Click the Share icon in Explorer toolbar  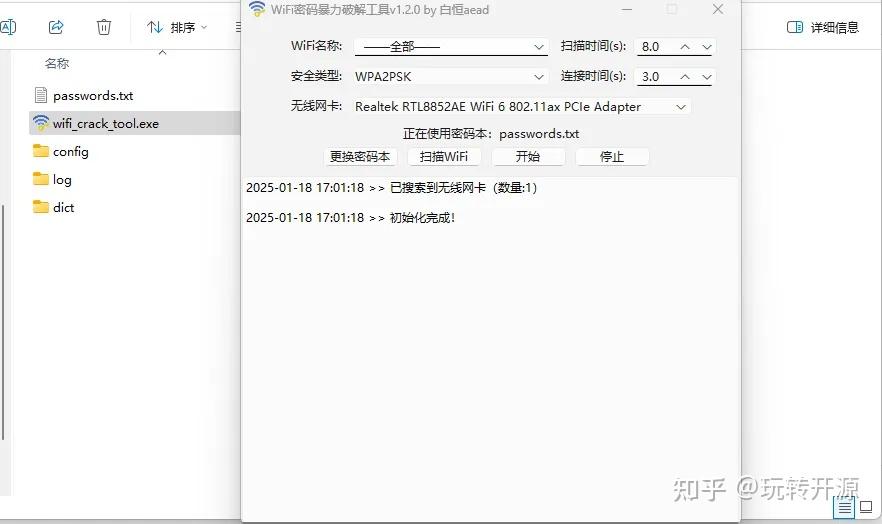point(56,26)
